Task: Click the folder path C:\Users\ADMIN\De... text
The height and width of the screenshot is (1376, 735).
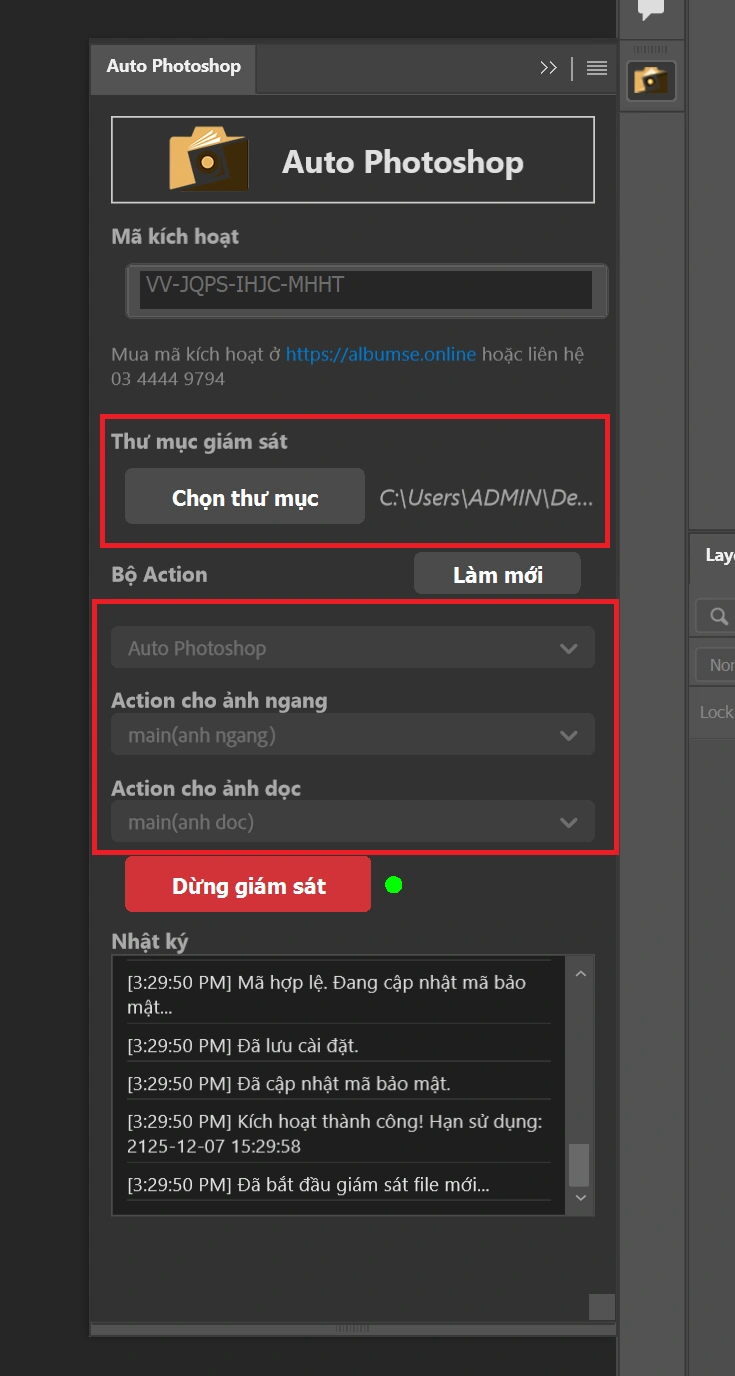Action: coord(486,497)
